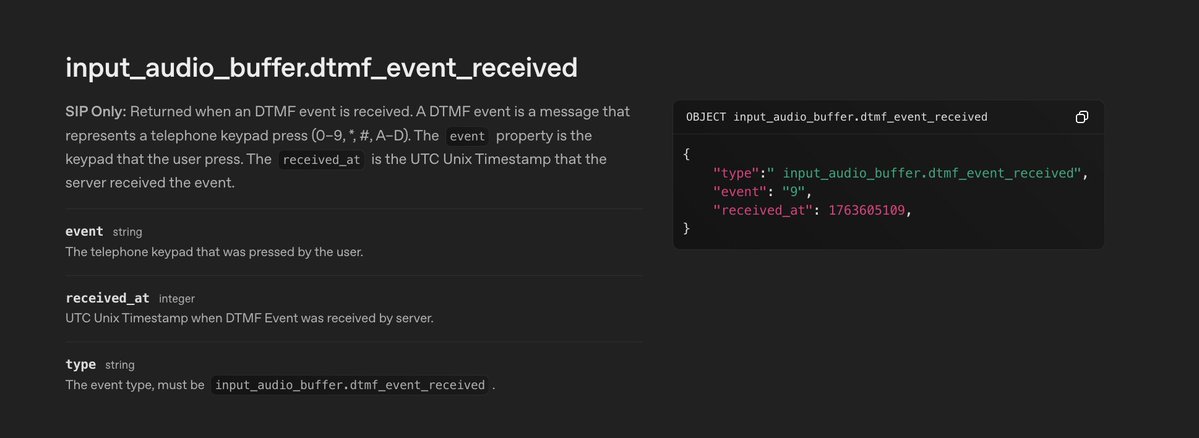Image resolution: width=1199 pixels, height=438 pixels.
Task: Click 'UTC Unix Timestamp when DTMF Event' description
Action: pos(249,318)
